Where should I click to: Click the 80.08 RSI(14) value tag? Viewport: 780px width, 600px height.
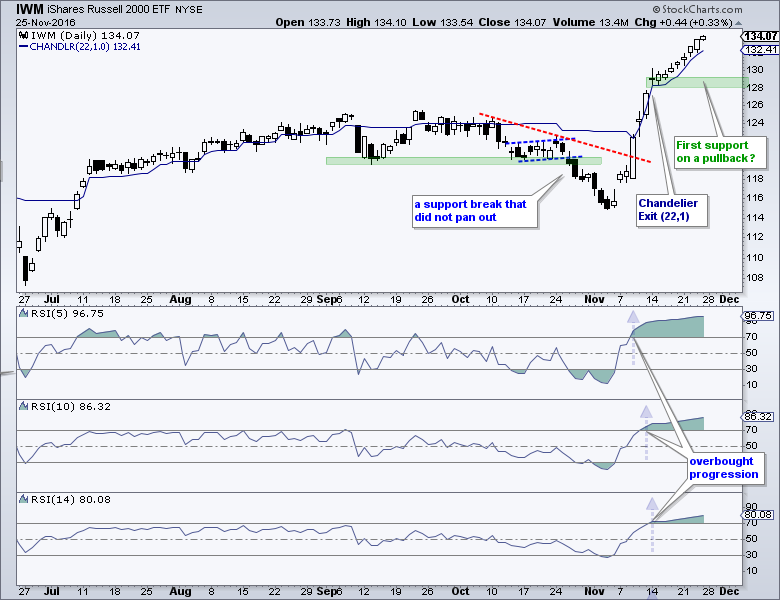(759, 514)
